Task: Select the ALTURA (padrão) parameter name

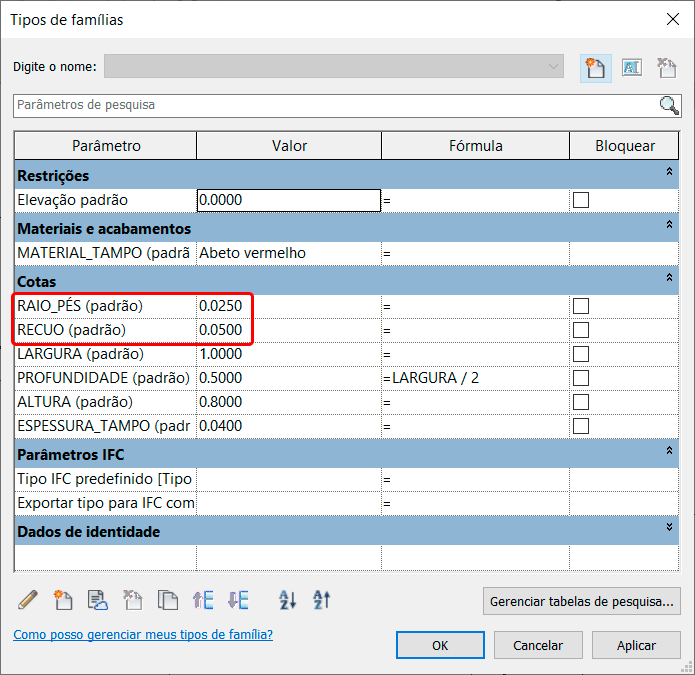Action: click(105, 402)
